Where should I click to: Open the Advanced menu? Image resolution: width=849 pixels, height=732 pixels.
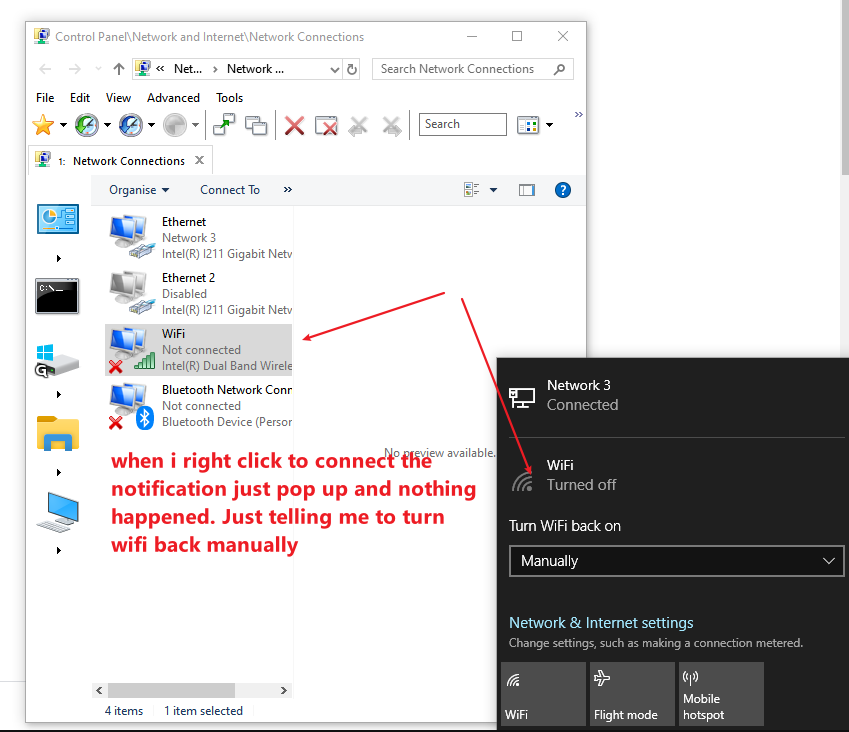(x=173, y=98)
